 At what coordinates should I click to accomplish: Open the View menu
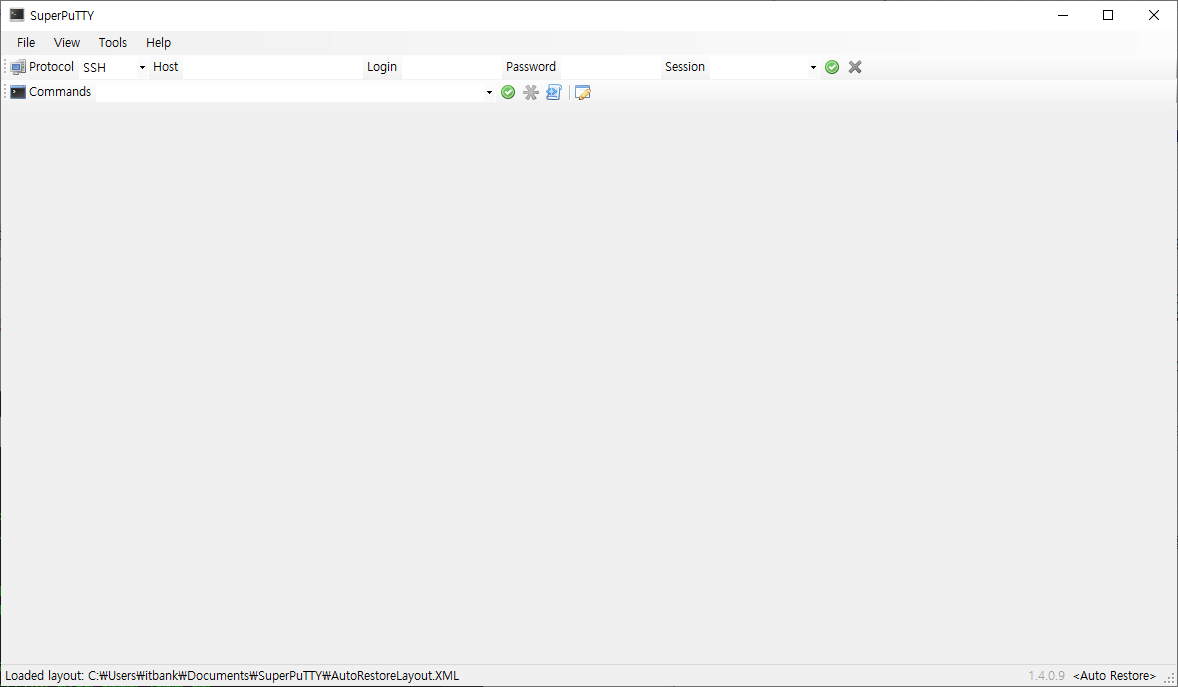tap(67, 43)
